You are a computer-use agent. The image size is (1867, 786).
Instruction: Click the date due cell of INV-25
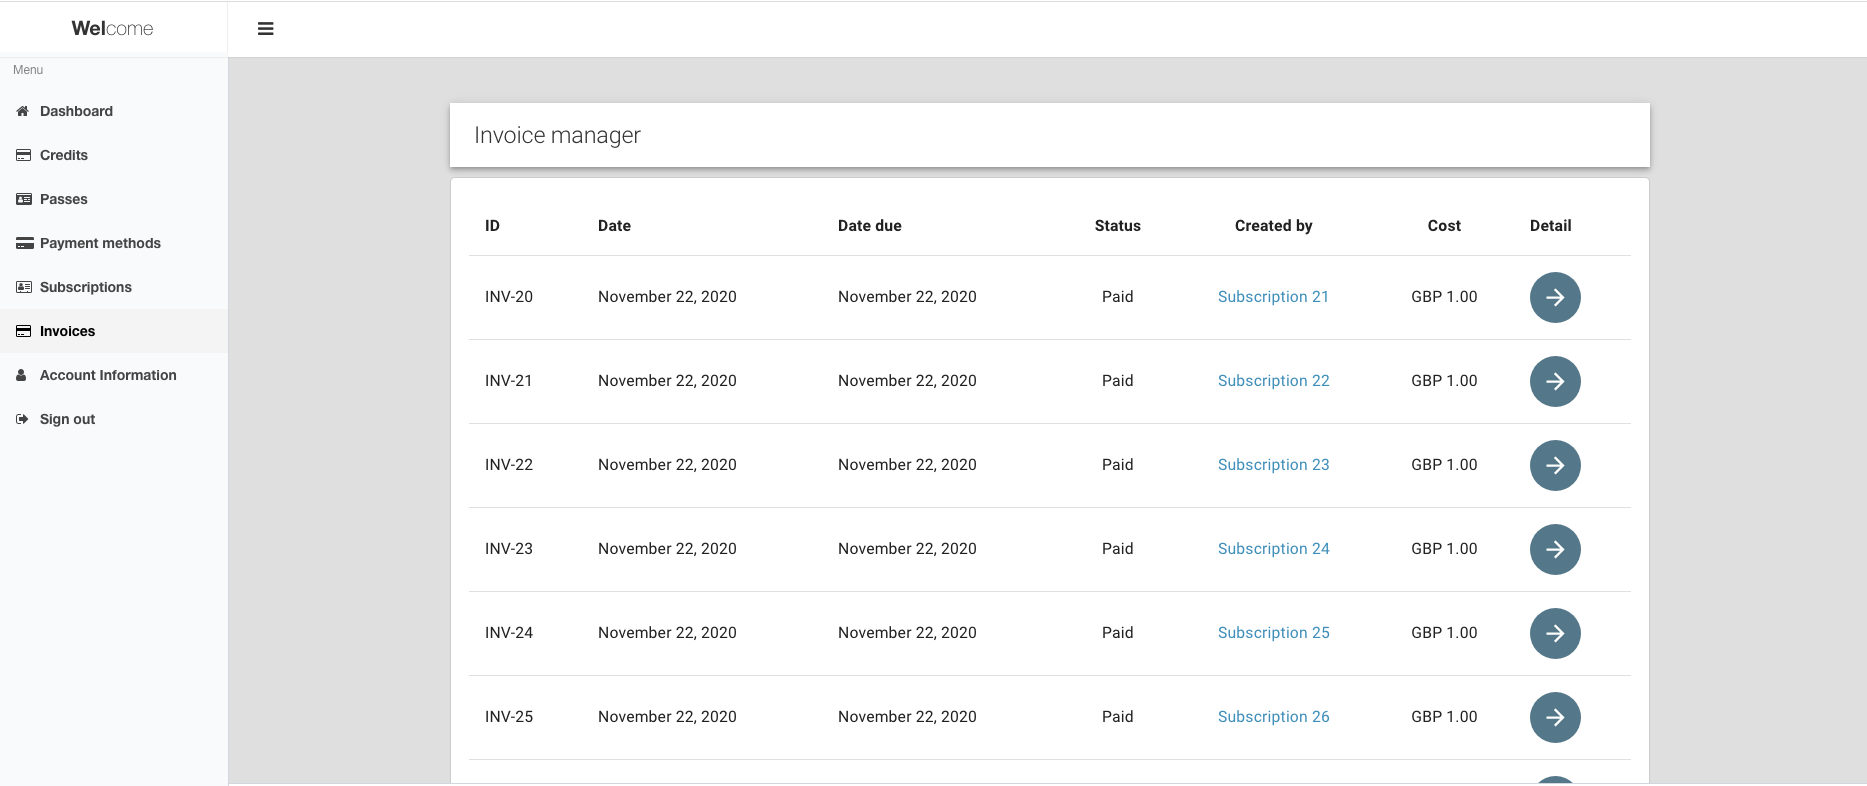click(x=907, y=717)
